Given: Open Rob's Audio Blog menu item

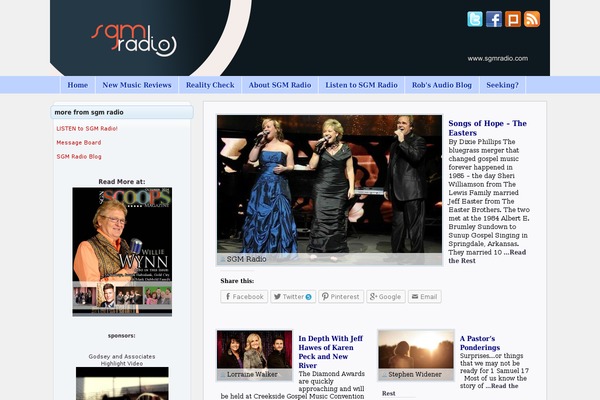Looking at the screenshot, I should click(x=442, y=85).
